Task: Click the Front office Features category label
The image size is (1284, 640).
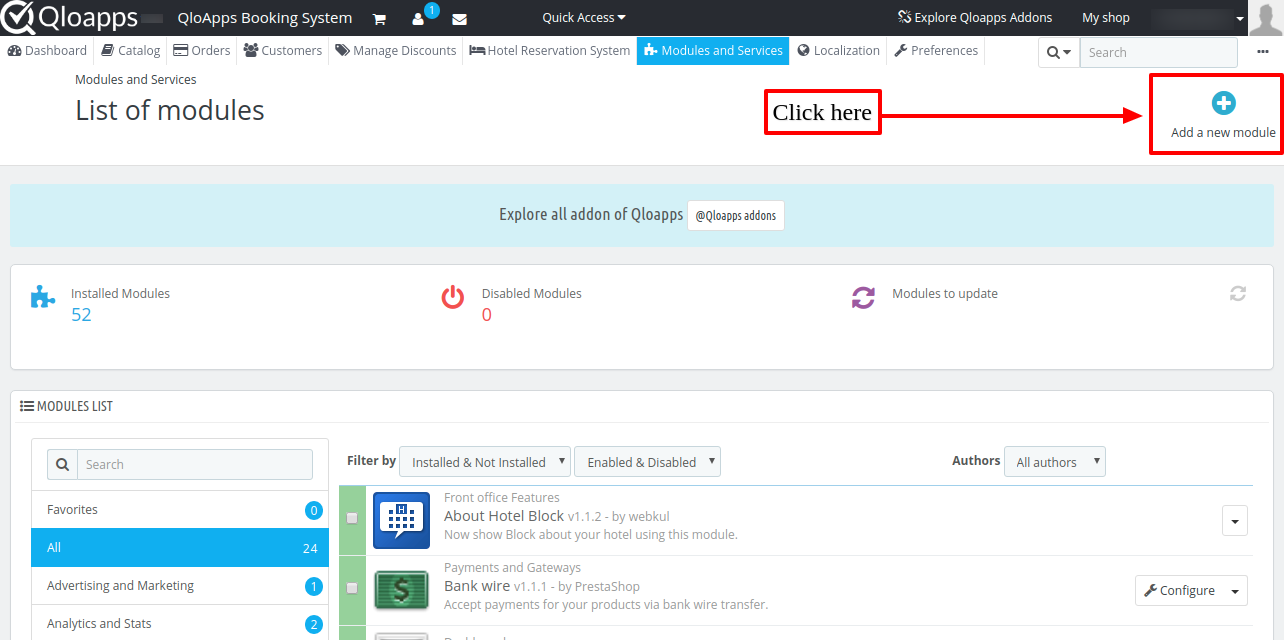Action: coord(502,497)
